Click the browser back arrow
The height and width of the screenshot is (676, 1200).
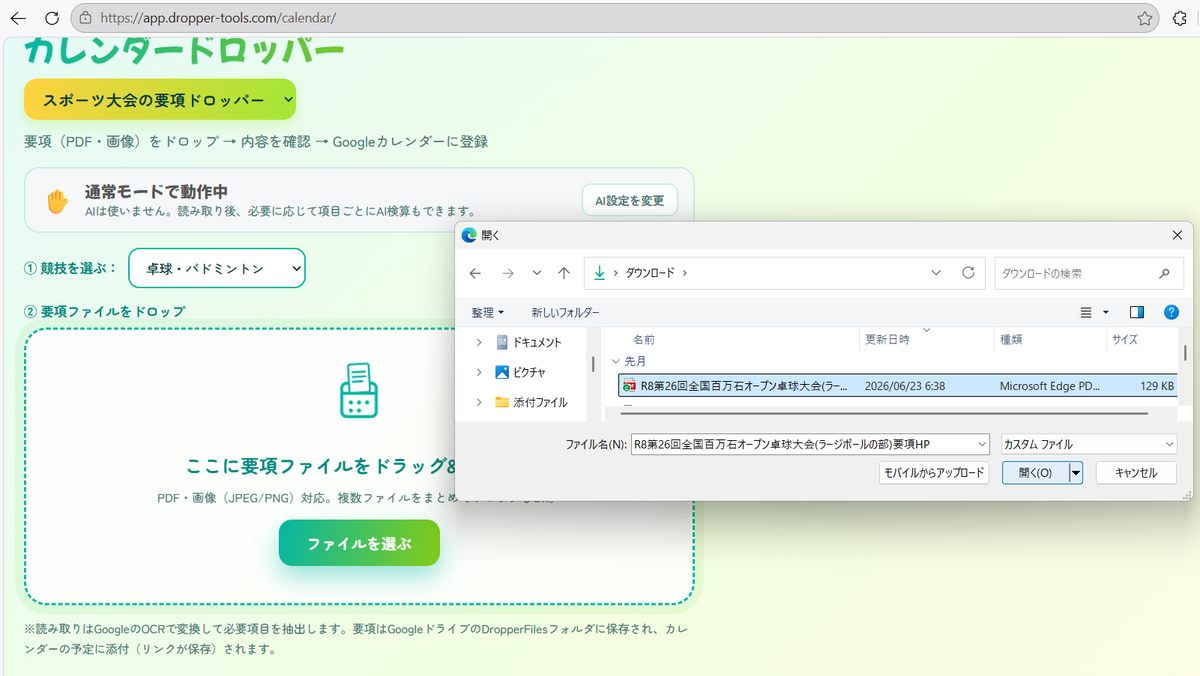(18, 18)
